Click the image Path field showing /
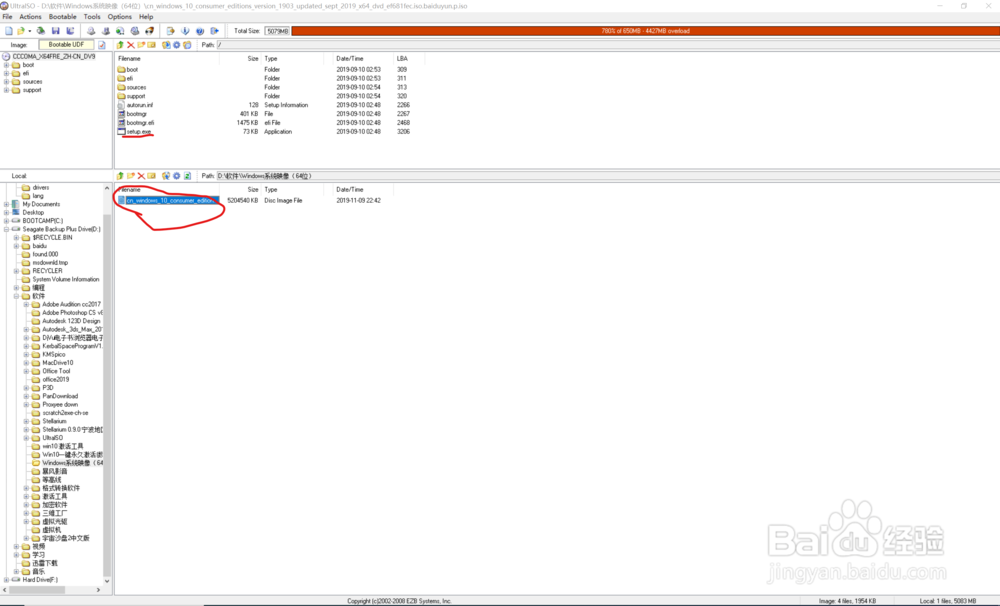This screenshot has width=1000, height=606. [608, 45]
